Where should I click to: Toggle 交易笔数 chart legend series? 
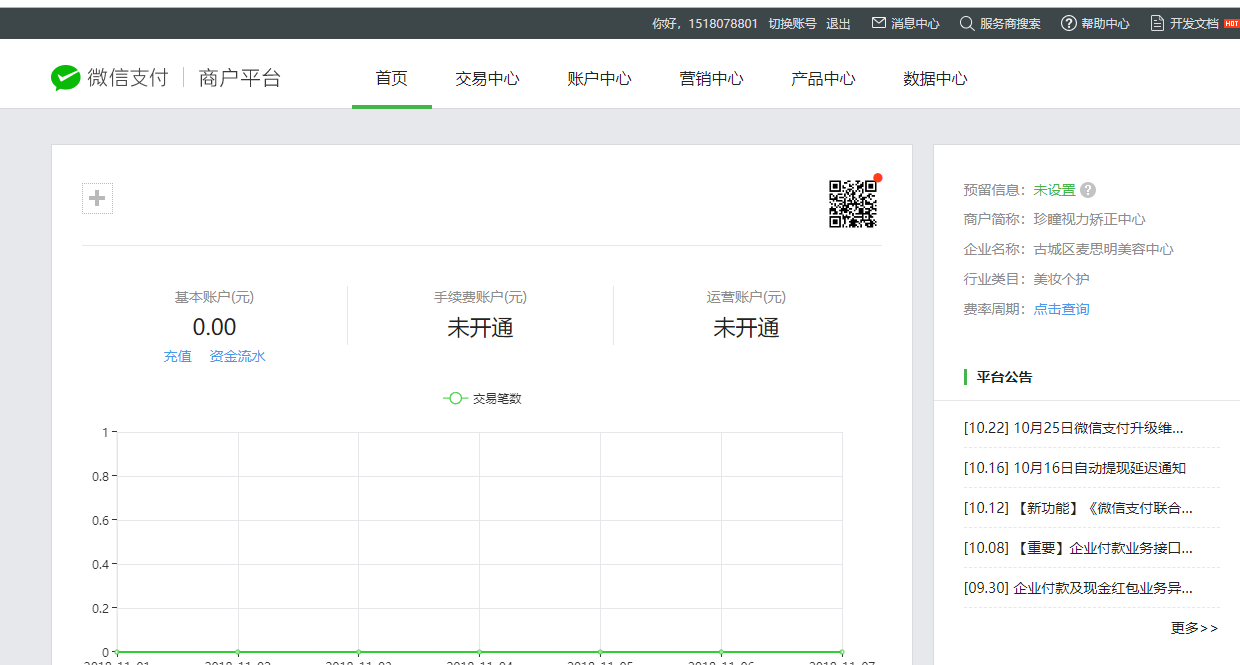tap(482, 398)
